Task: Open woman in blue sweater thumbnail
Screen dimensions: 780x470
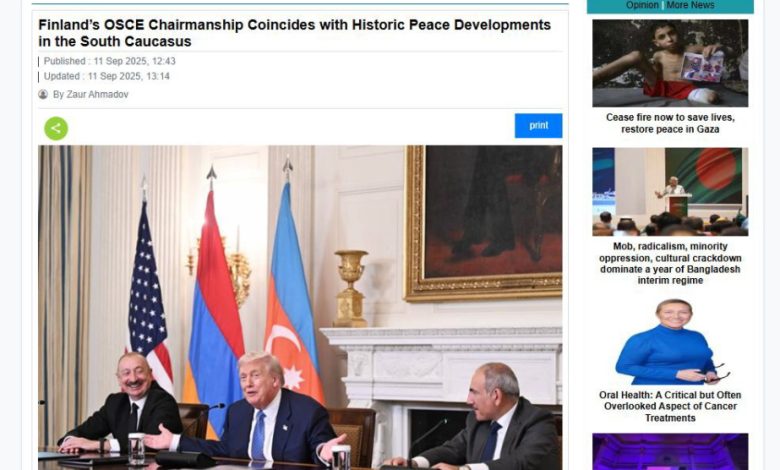Action: coord(670,342)
